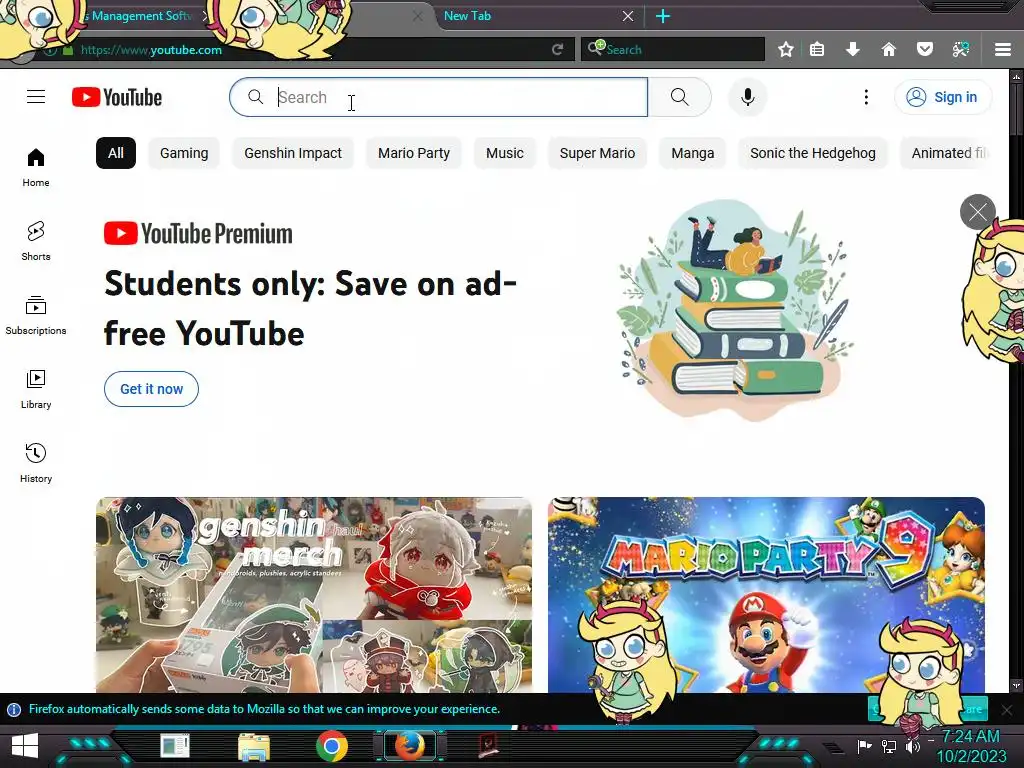The height and width of the screenshot is (768, 1024).
Task: Reload the page in Firefox
Action: pyautogui.click(x=557, y=50)
